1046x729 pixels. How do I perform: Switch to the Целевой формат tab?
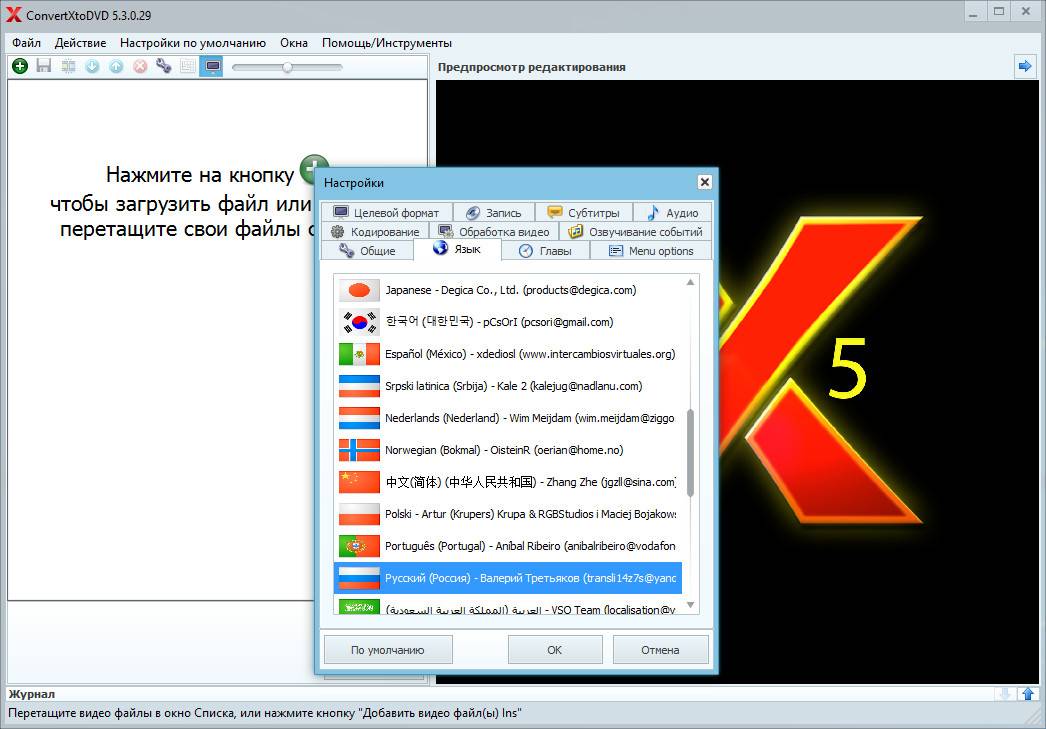pos(386,212)
